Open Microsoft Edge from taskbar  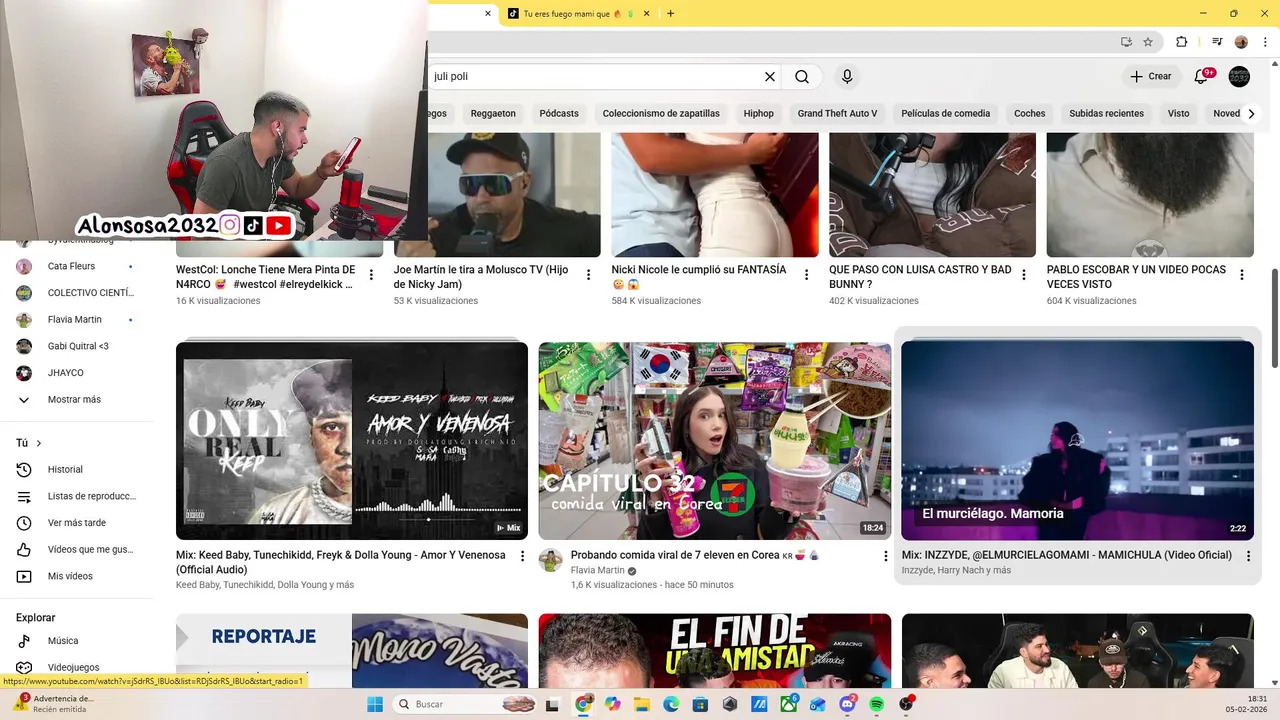coord(671,704)
